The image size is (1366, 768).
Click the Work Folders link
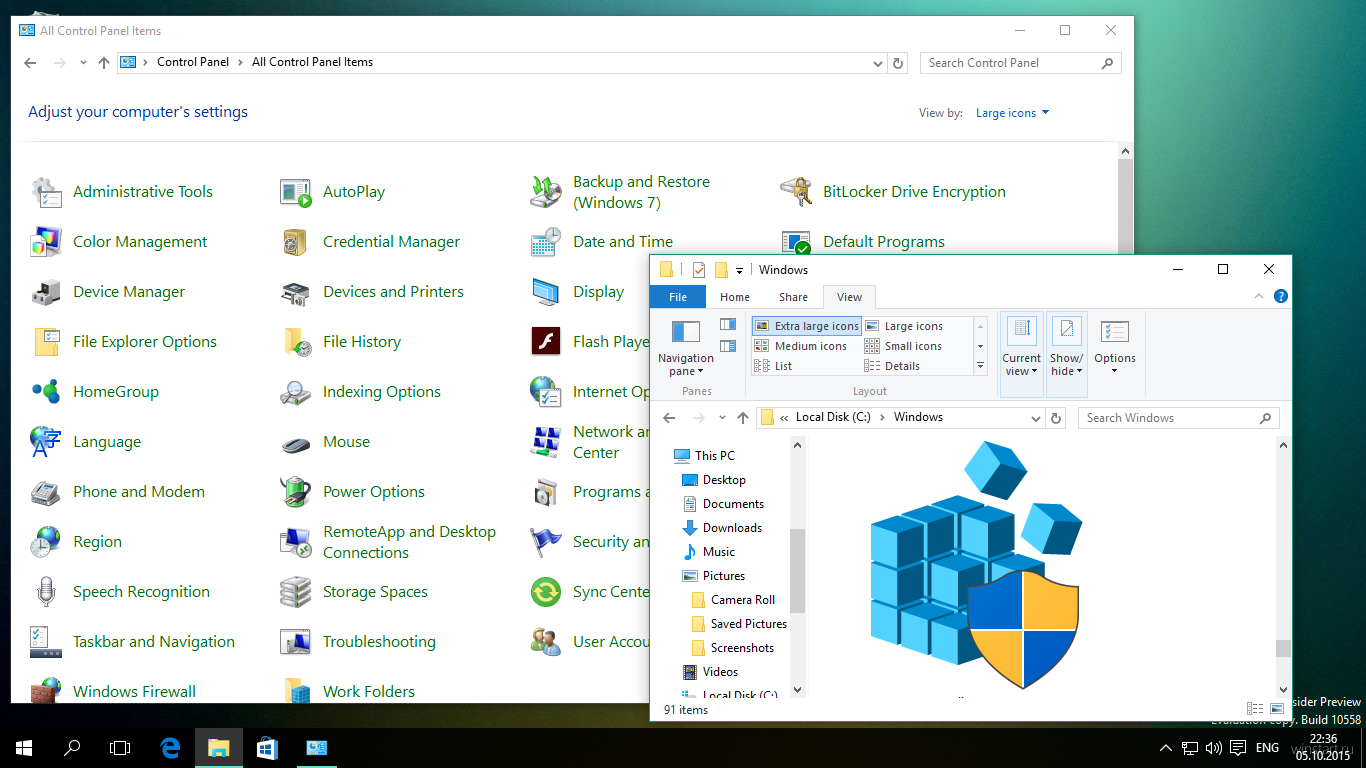[x=368, y=692]
